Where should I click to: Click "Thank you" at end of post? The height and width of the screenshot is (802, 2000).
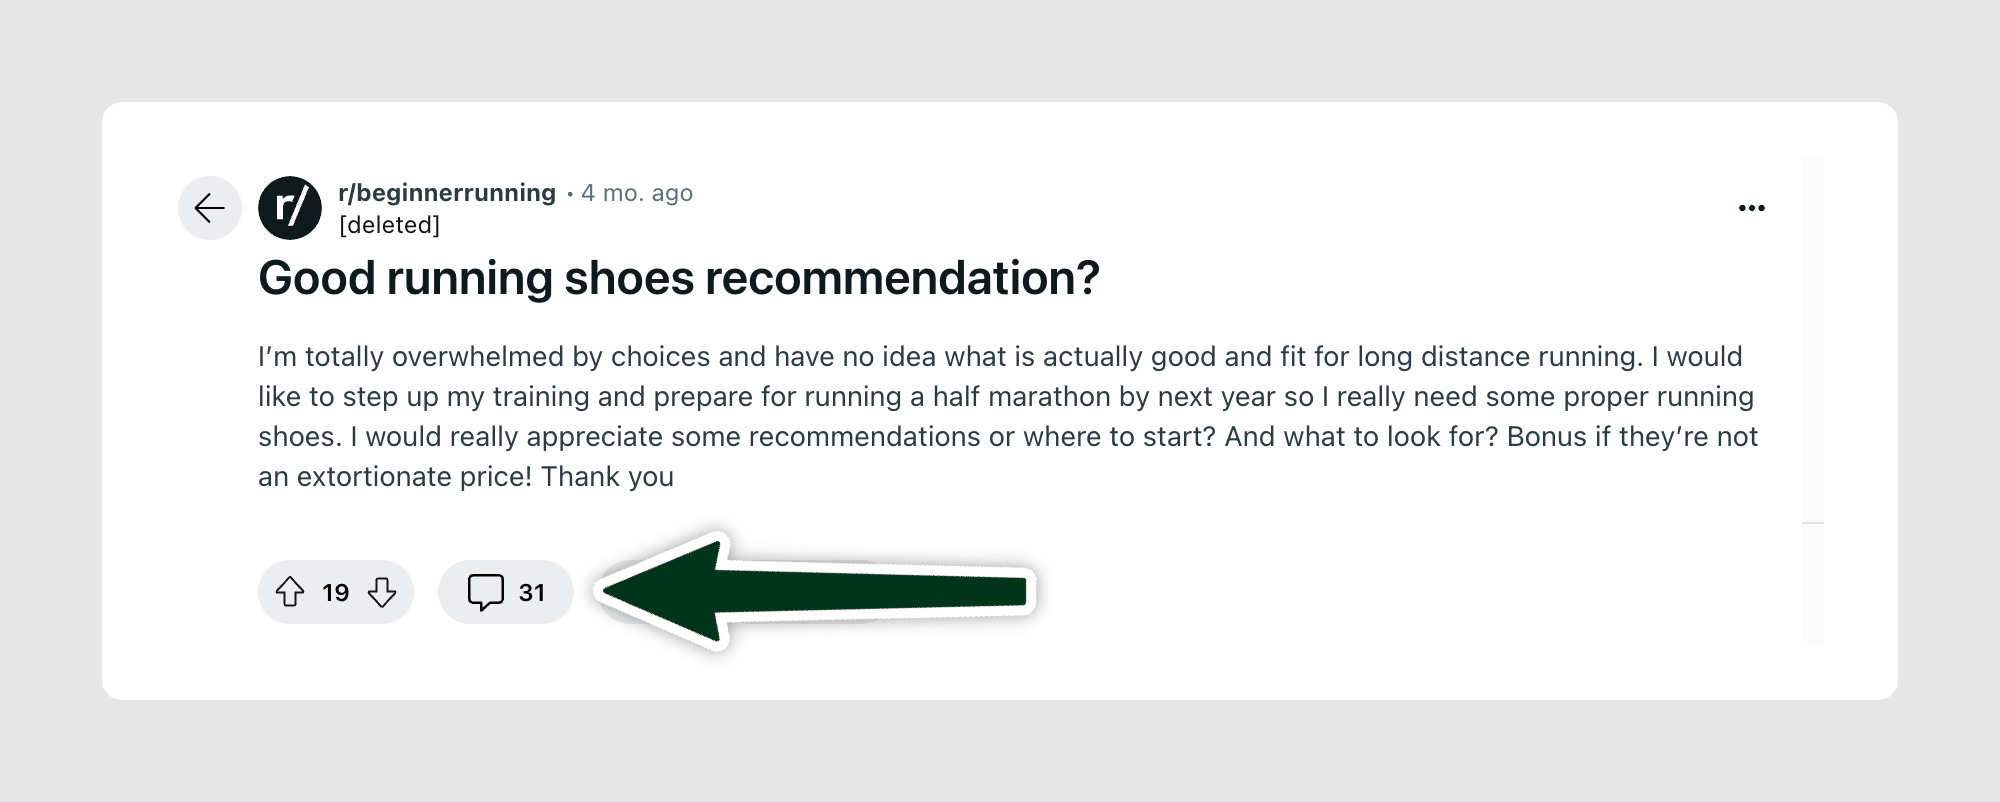pyautogui.click(x=607, y=477)
